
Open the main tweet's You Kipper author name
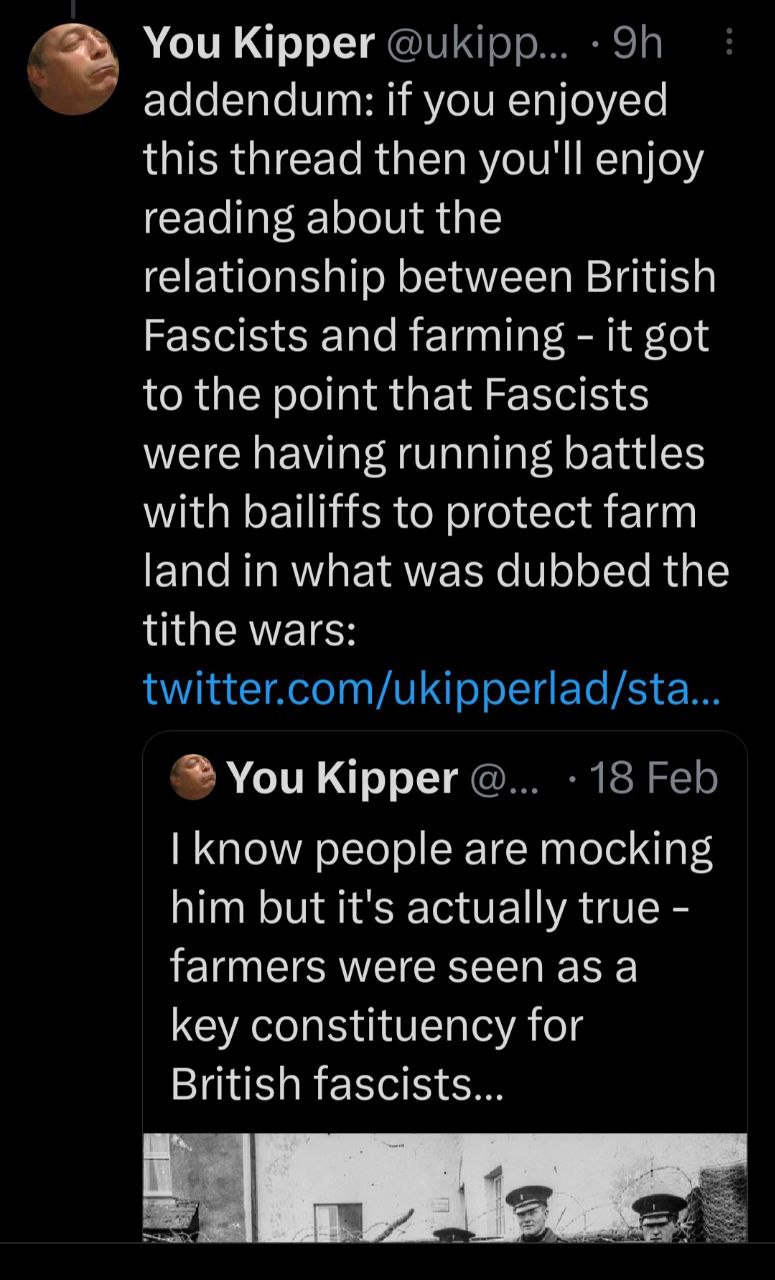(x=259, y=43)
